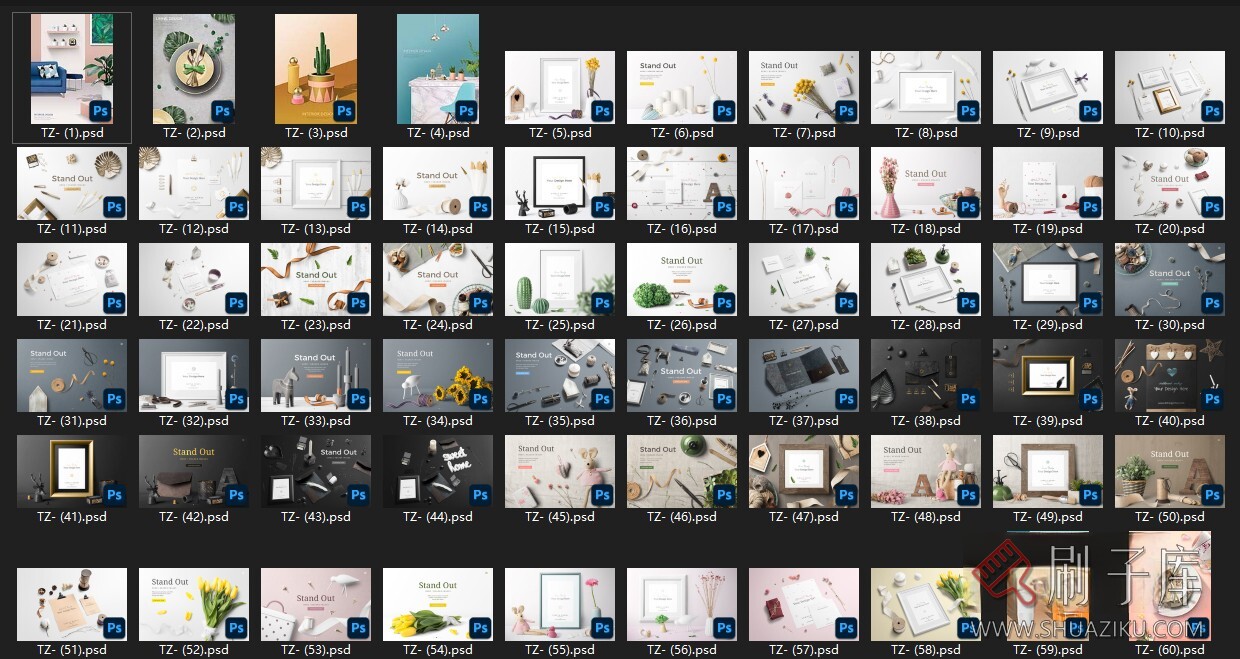1240x659 pixels.
Task: Click the file name TZ- (56).psd
Action: point(682,650)
